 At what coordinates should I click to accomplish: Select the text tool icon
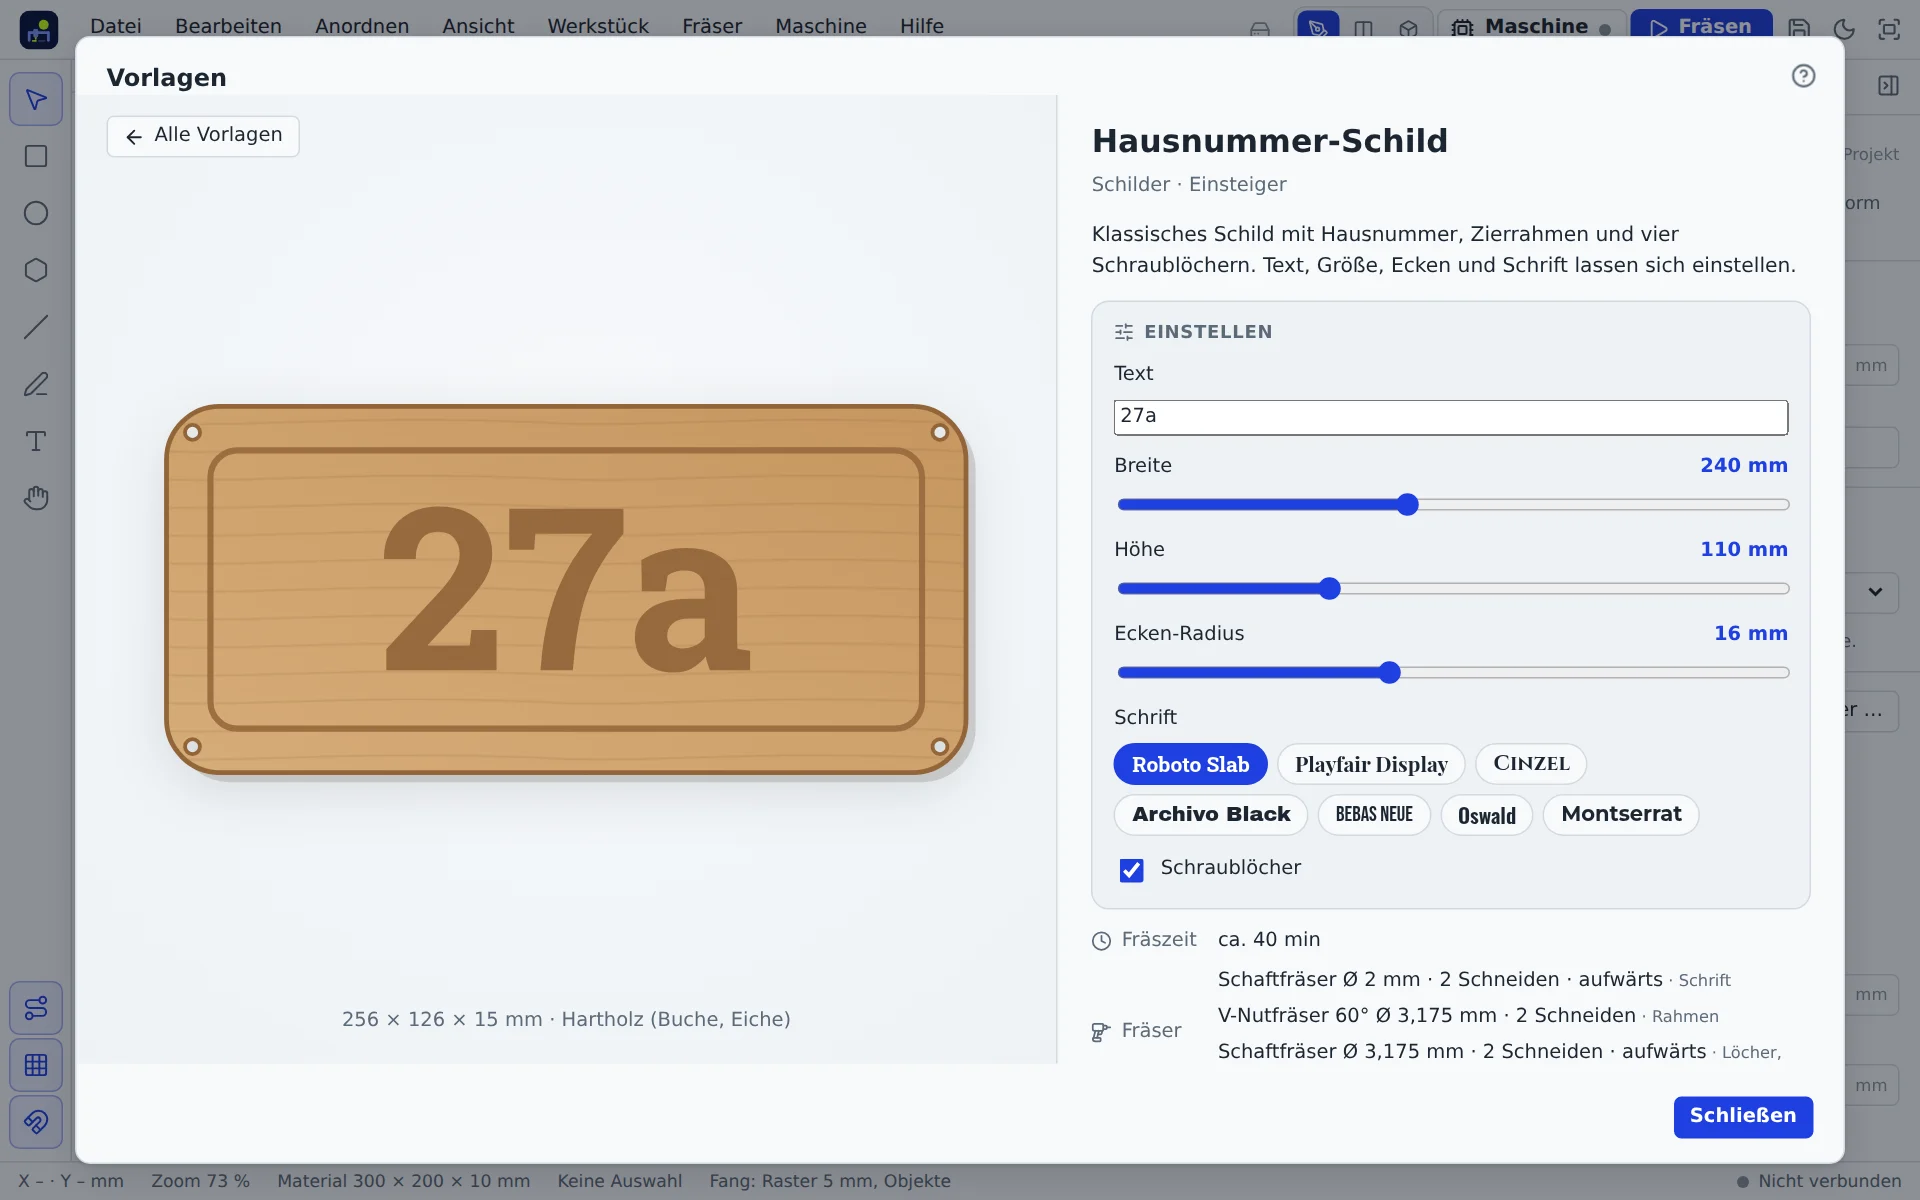(36, 441)
